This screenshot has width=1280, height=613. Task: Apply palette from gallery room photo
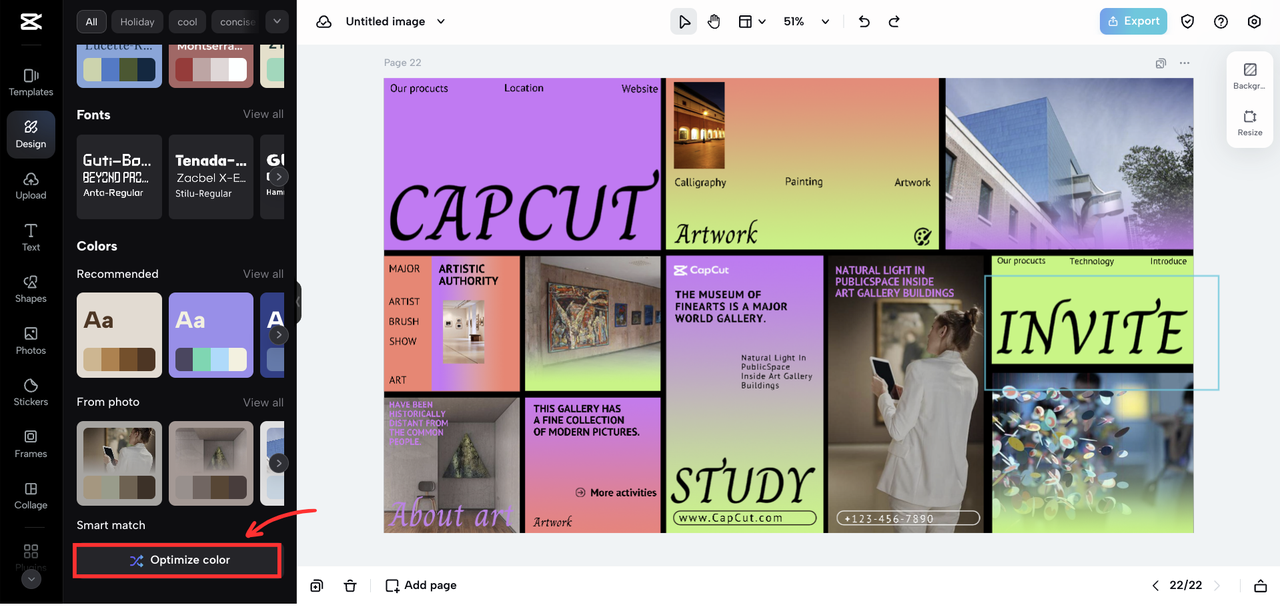tap(211, 463)
